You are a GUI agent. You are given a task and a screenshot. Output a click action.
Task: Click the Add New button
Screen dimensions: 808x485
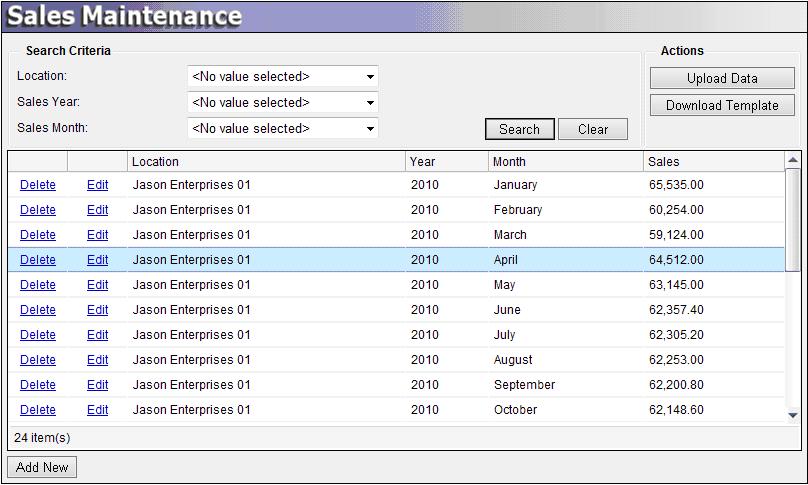42,467
